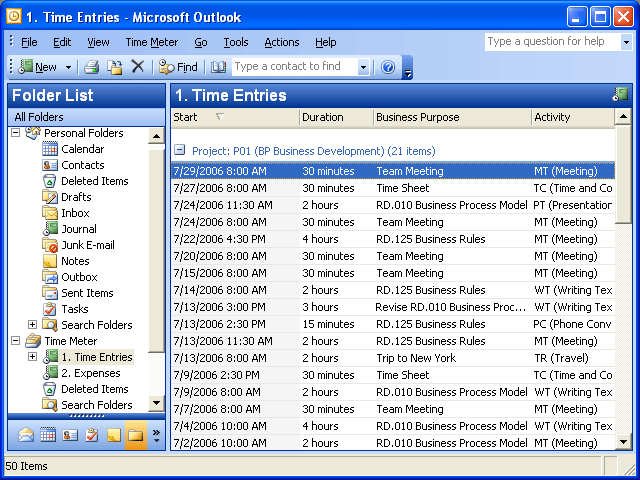The image size is (640, 480).
Task: Select the Inbox folder icon
Action: pyautogui.click(x=50, y=213)
